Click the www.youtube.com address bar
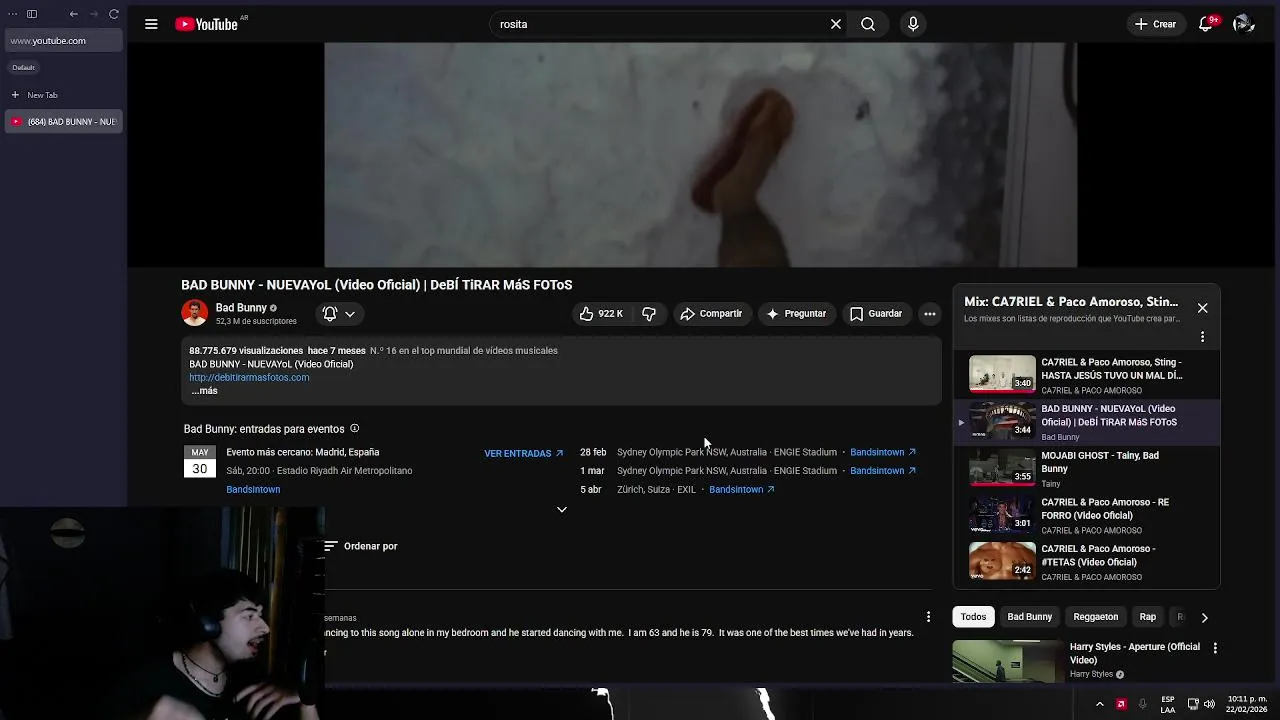The height and width of the screenshot is (720, 1280). (64, 41)
